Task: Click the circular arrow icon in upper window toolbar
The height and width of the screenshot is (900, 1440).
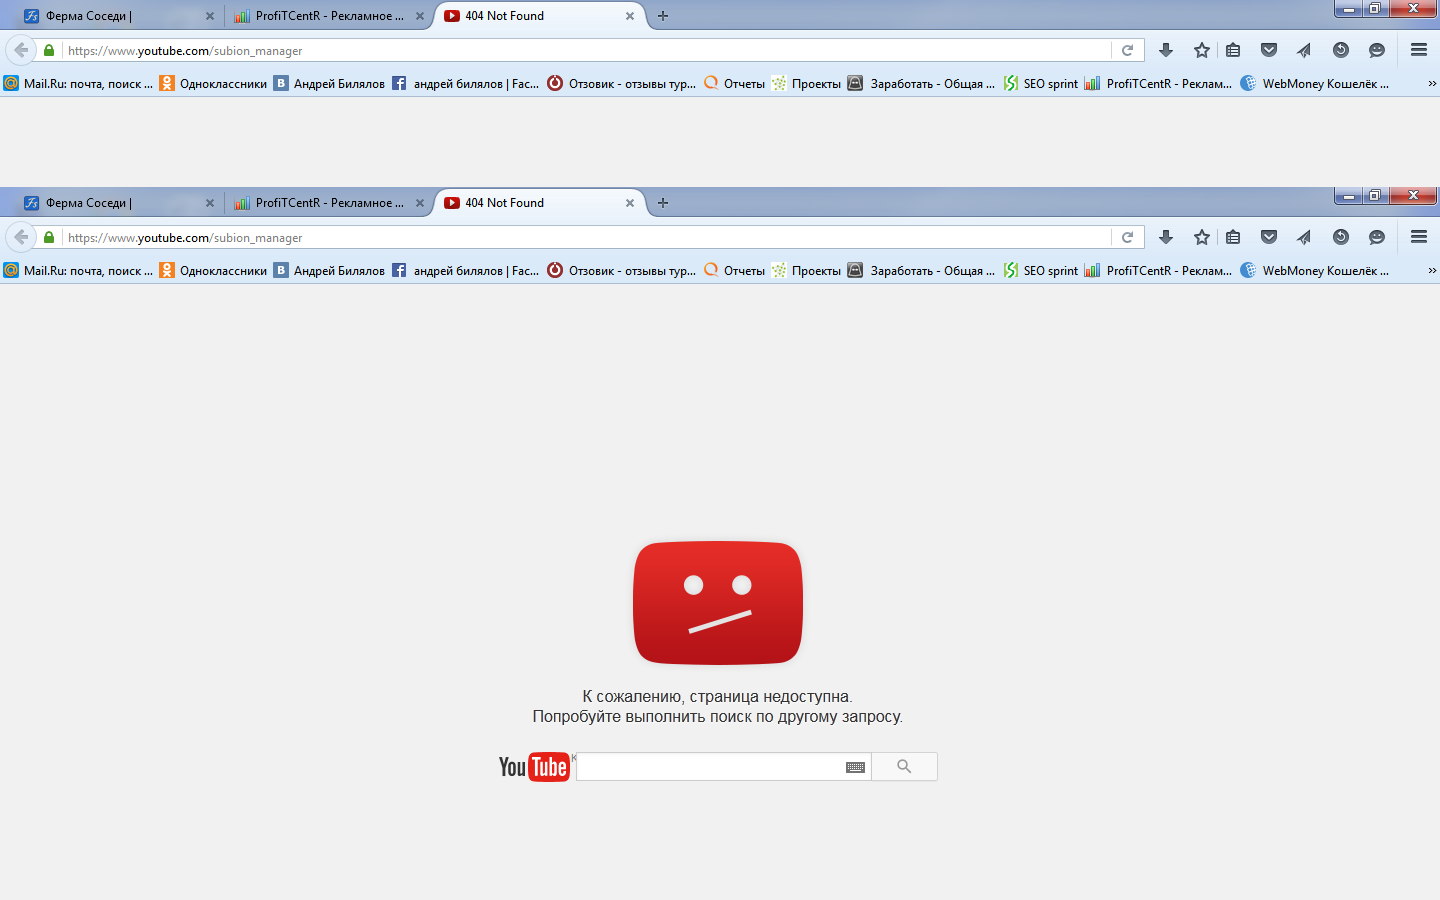Action: (x=1341, y=50)
